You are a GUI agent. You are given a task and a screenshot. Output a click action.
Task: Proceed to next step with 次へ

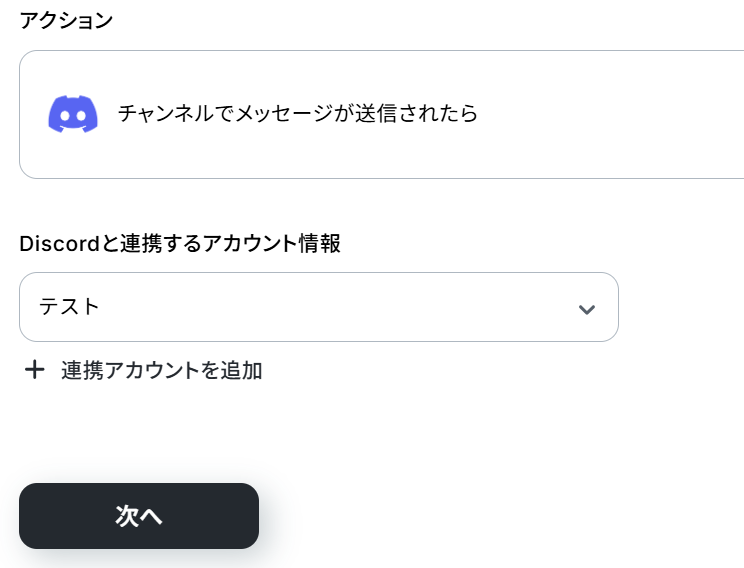(139, 516)
